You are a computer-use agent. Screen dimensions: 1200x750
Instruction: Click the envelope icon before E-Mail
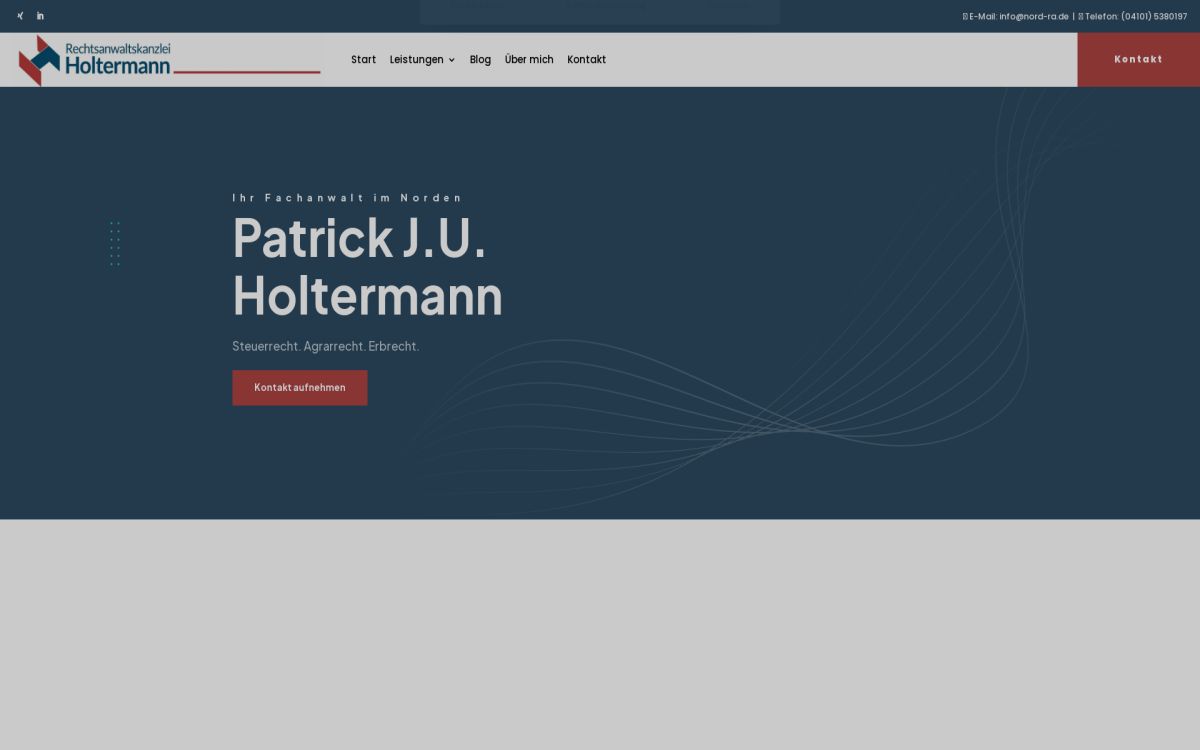click(965, 16)
